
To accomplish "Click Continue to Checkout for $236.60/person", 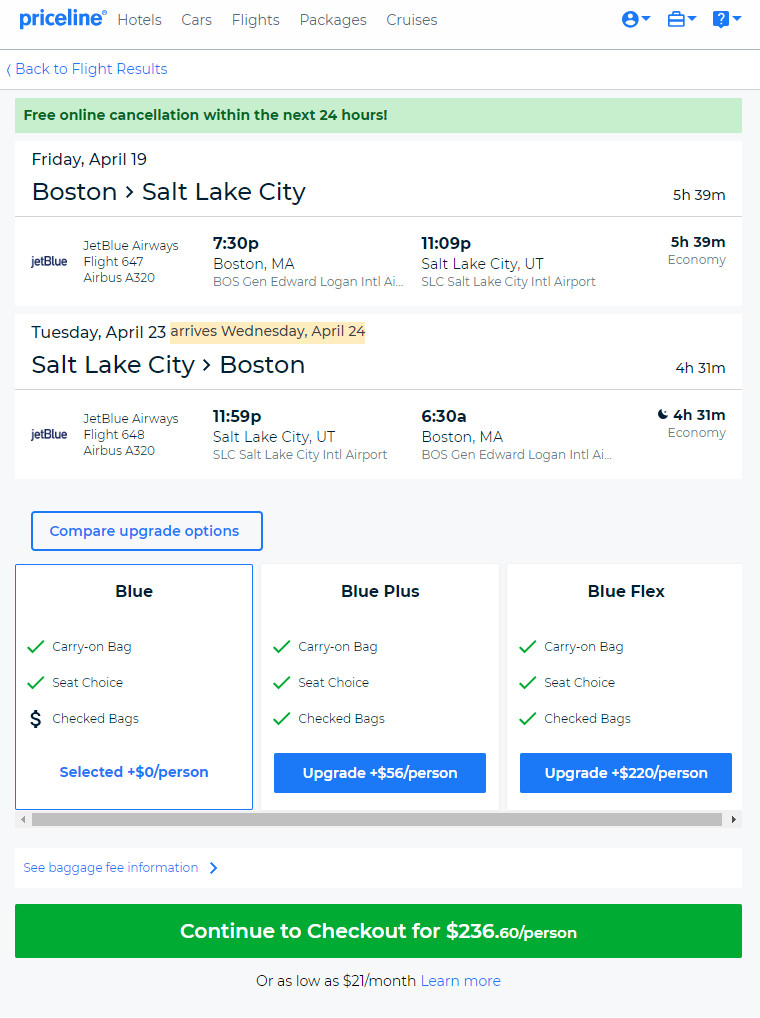I will 378,931.
